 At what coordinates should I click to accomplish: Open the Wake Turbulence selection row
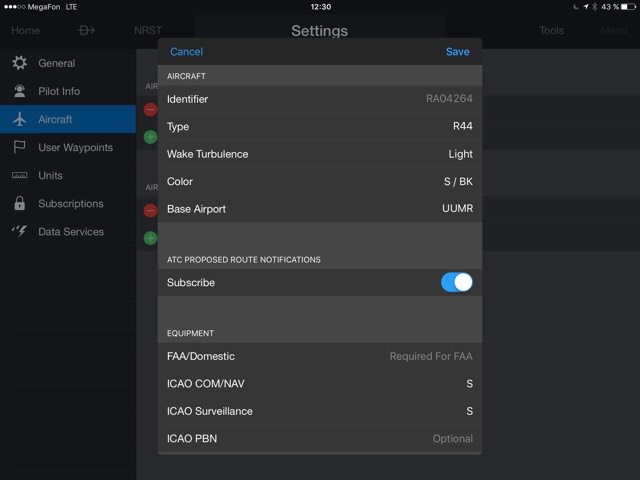coord(320,154)
